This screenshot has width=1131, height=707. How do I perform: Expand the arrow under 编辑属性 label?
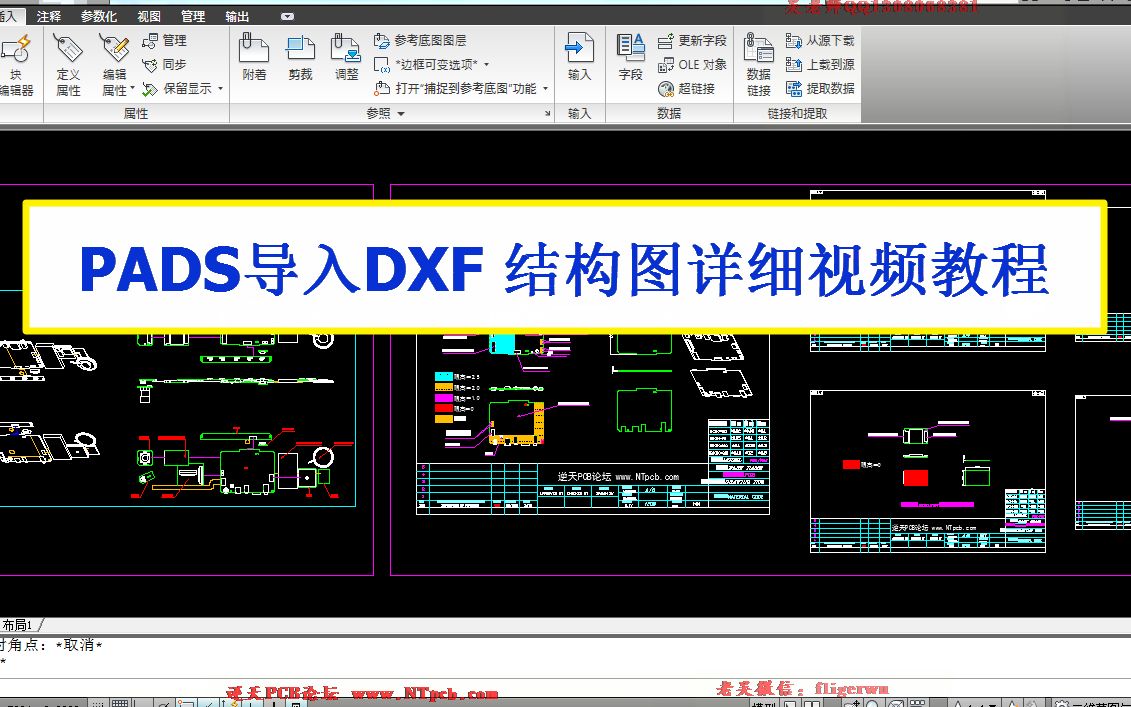(133, 89)
